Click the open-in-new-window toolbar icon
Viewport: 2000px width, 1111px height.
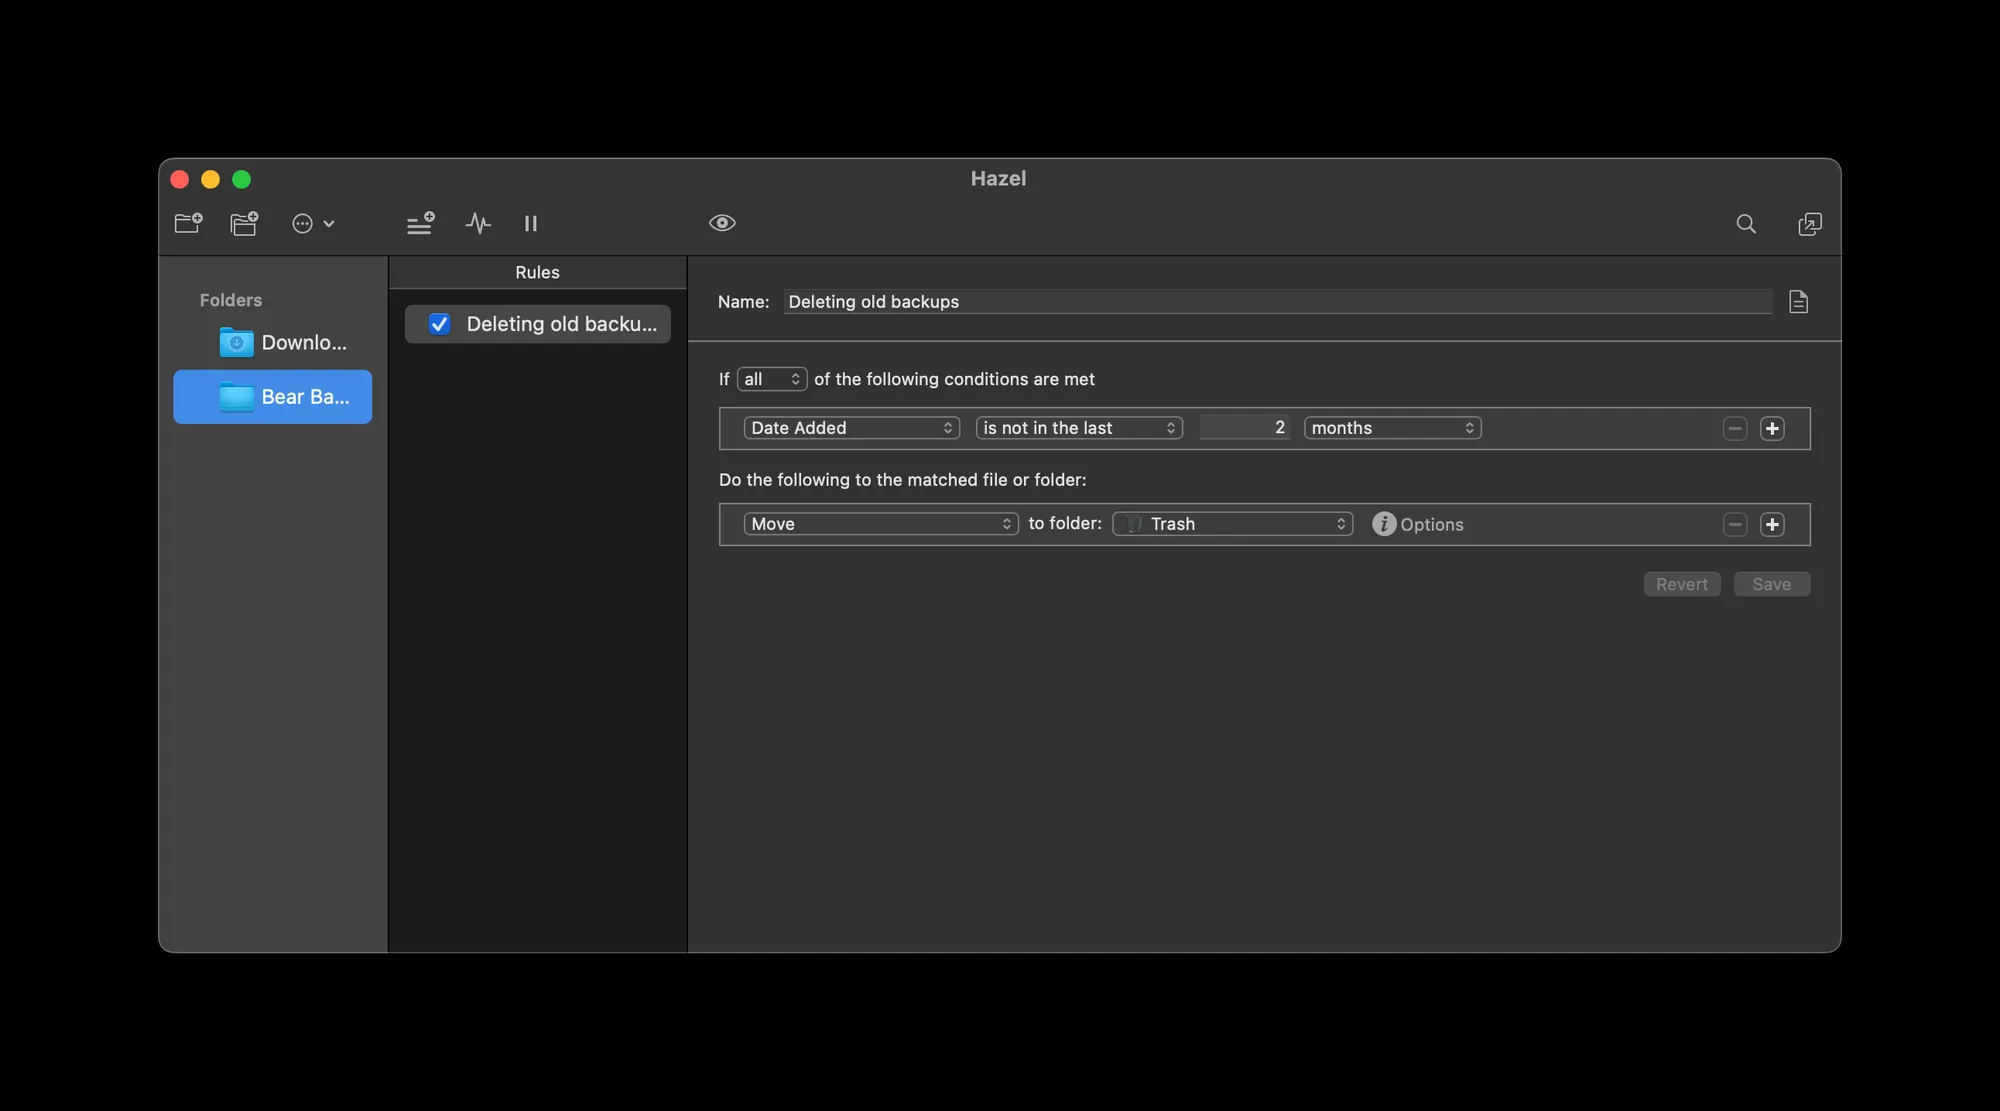click(x=1809, y=224)
